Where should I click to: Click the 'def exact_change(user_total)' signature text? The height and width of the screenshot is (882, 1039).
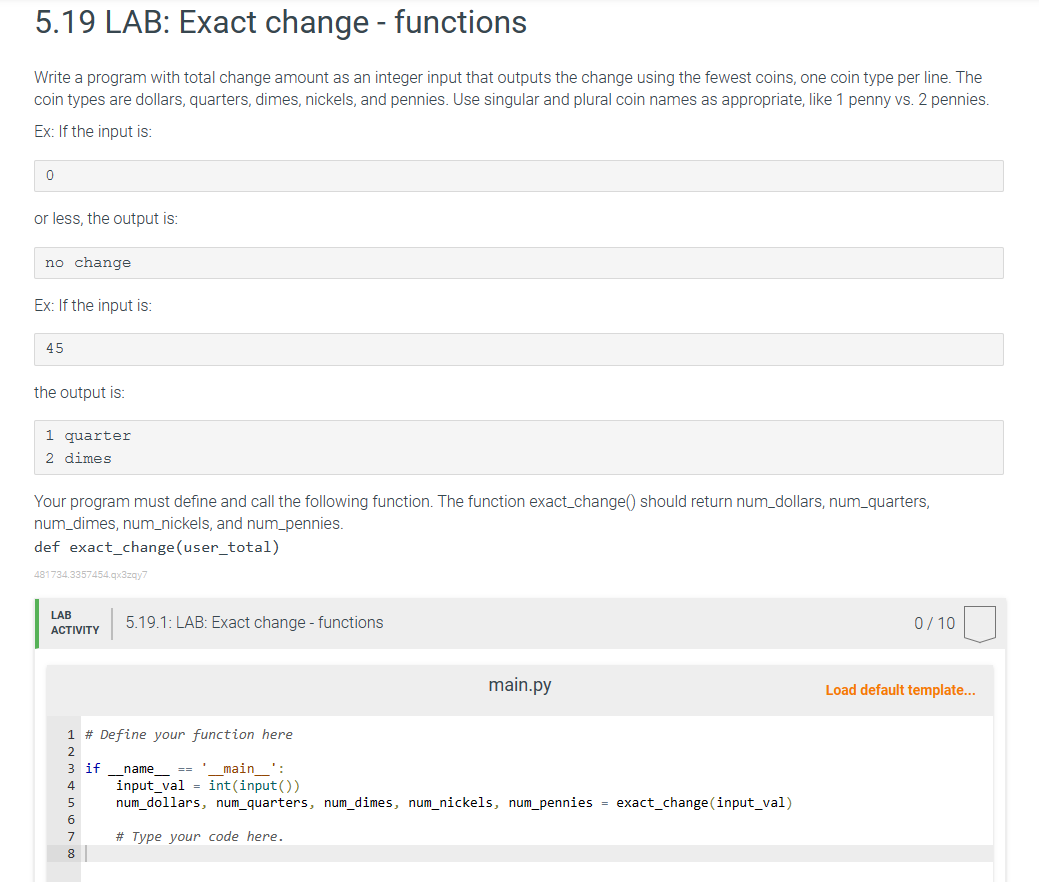156,547
